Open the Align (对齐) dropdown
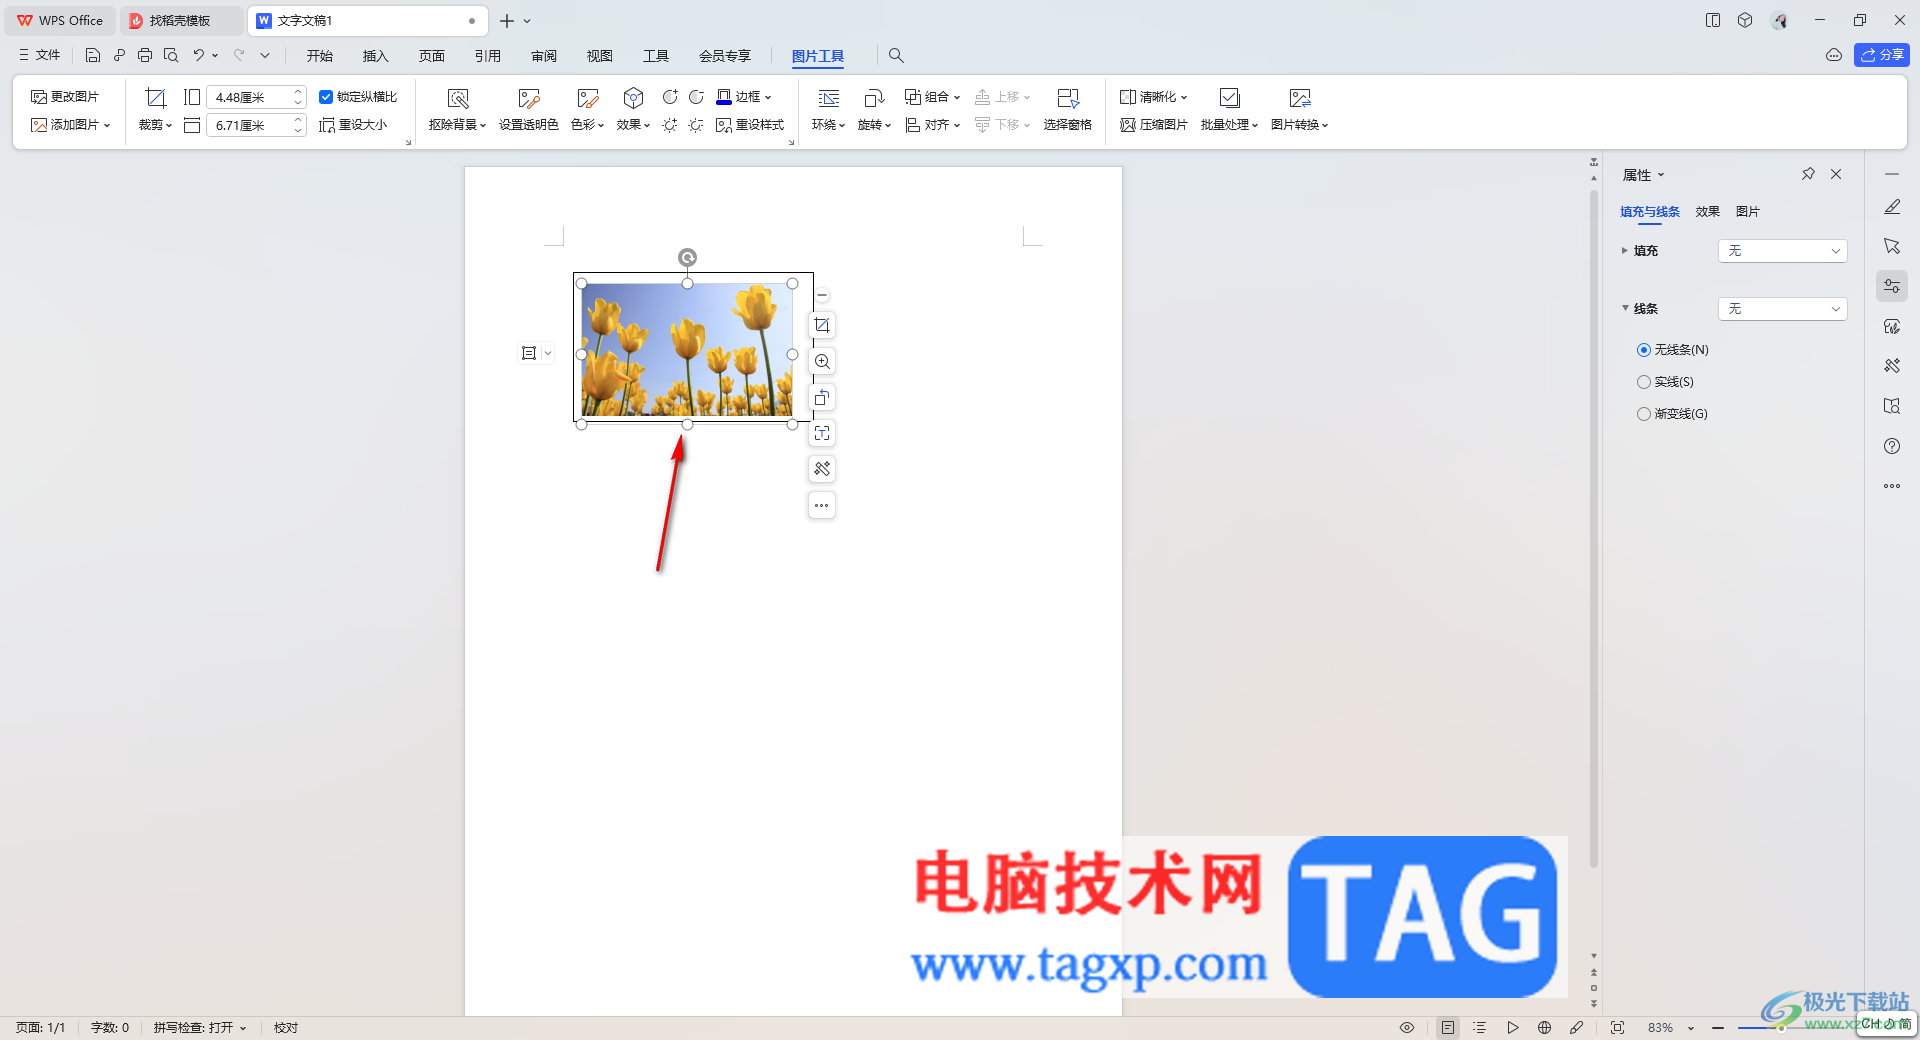Viewport: 1920px width, 1040px height. pyautogui.click(x=932, y=125)
